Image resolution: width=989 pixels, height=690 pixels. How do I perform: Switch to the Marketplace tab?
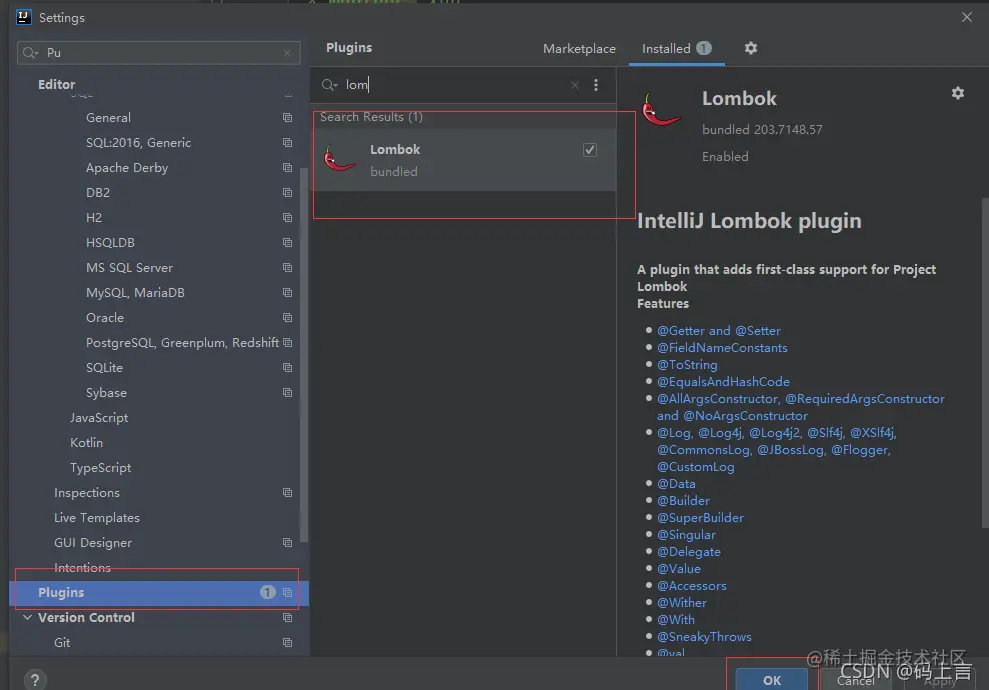579,49
